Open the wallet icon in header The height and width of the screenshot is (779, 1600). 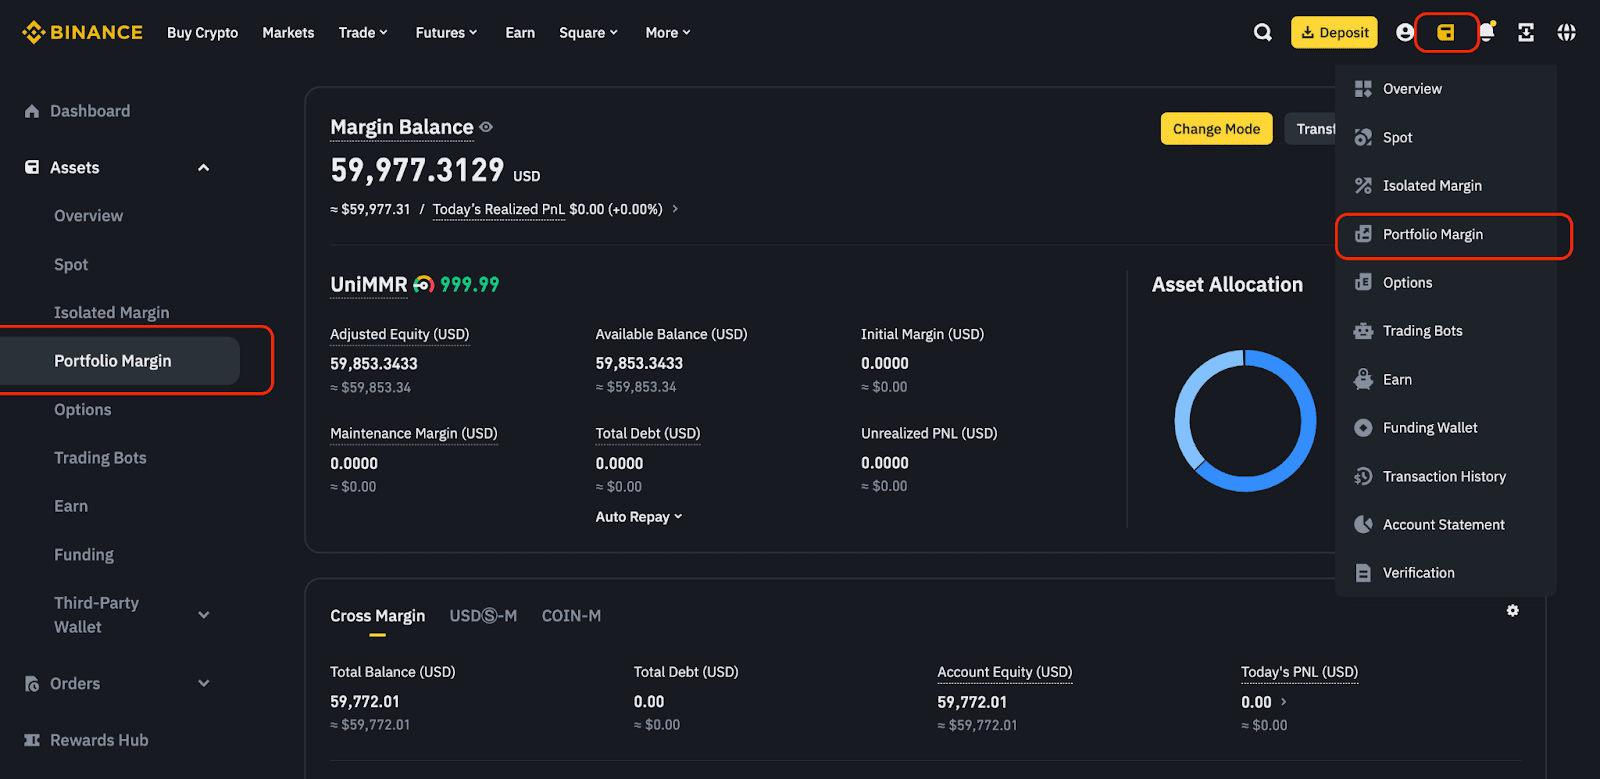coord(1446,33)
